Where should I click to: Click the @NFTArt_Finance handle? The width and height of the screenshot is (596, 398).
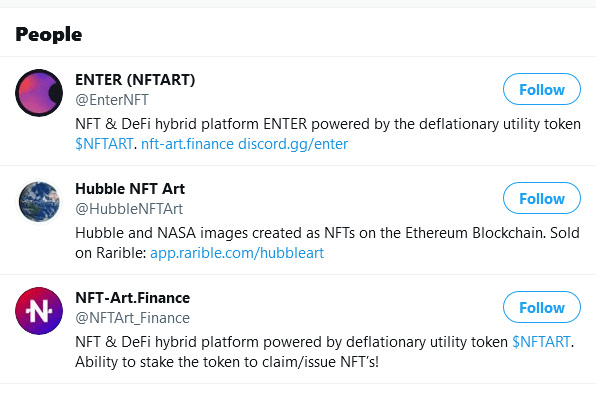click(132, 318)
